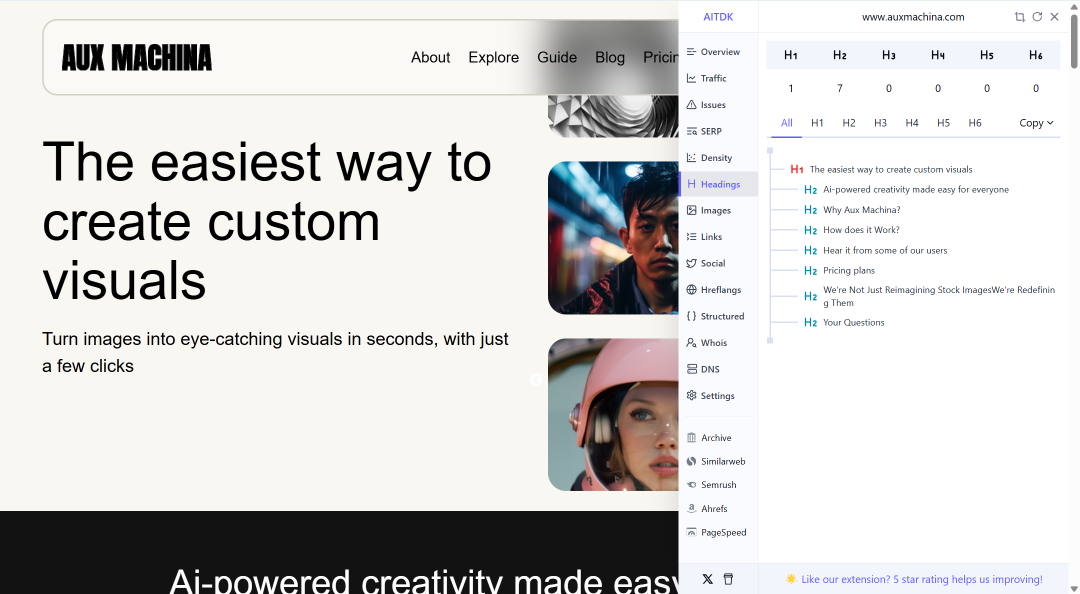The width and height of the screenshot is (1080, 594).
Task: Click the page vertical scrollbar thumb
Action: click(1074, 41)
